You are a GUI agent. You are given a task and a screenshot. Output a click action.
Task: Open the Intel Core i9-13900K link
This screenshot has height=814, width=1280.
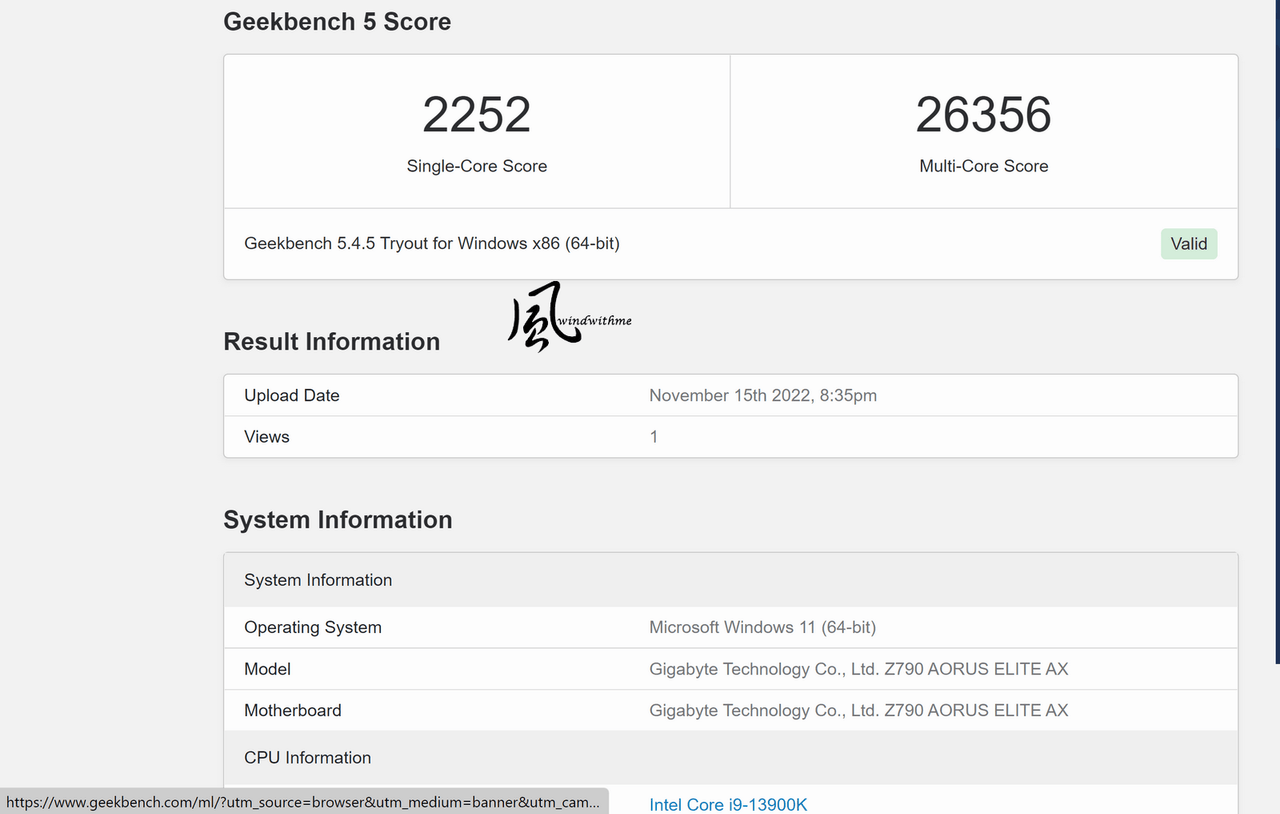[x=728, y=804]
